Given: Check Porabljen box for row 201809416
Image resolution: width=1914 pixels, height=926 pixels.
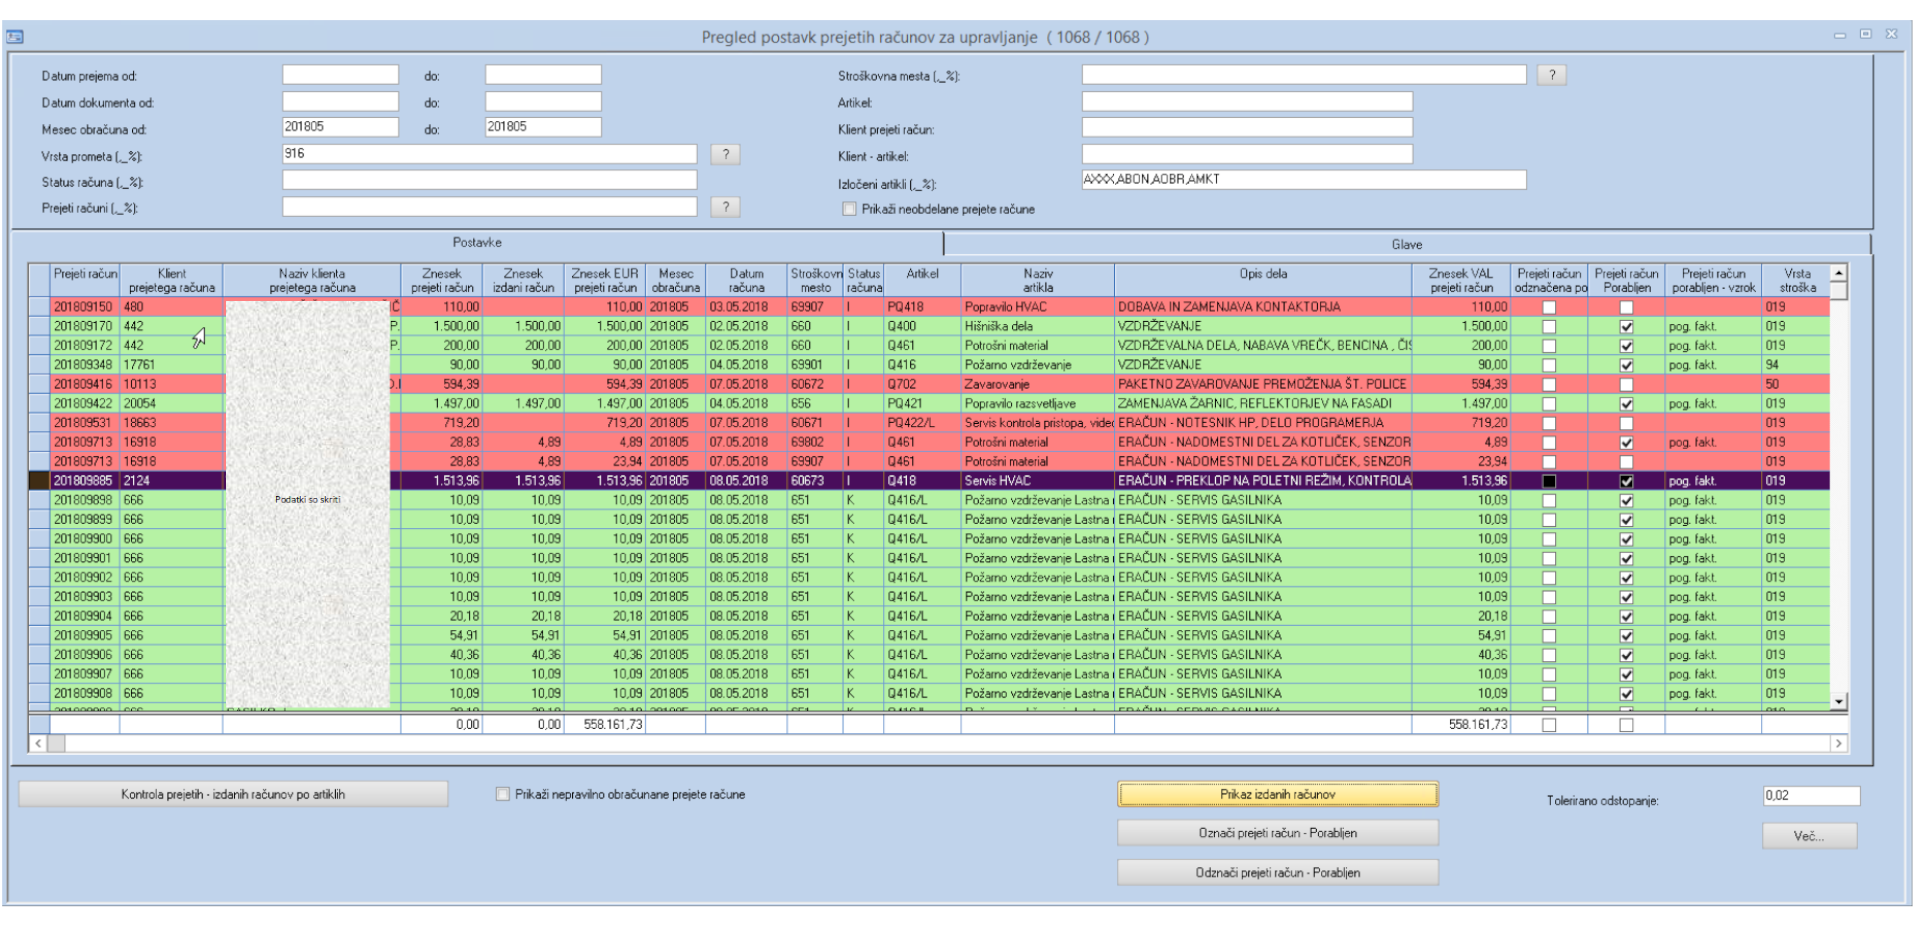Looking at the screenshot, I should tap(1626, 384).
